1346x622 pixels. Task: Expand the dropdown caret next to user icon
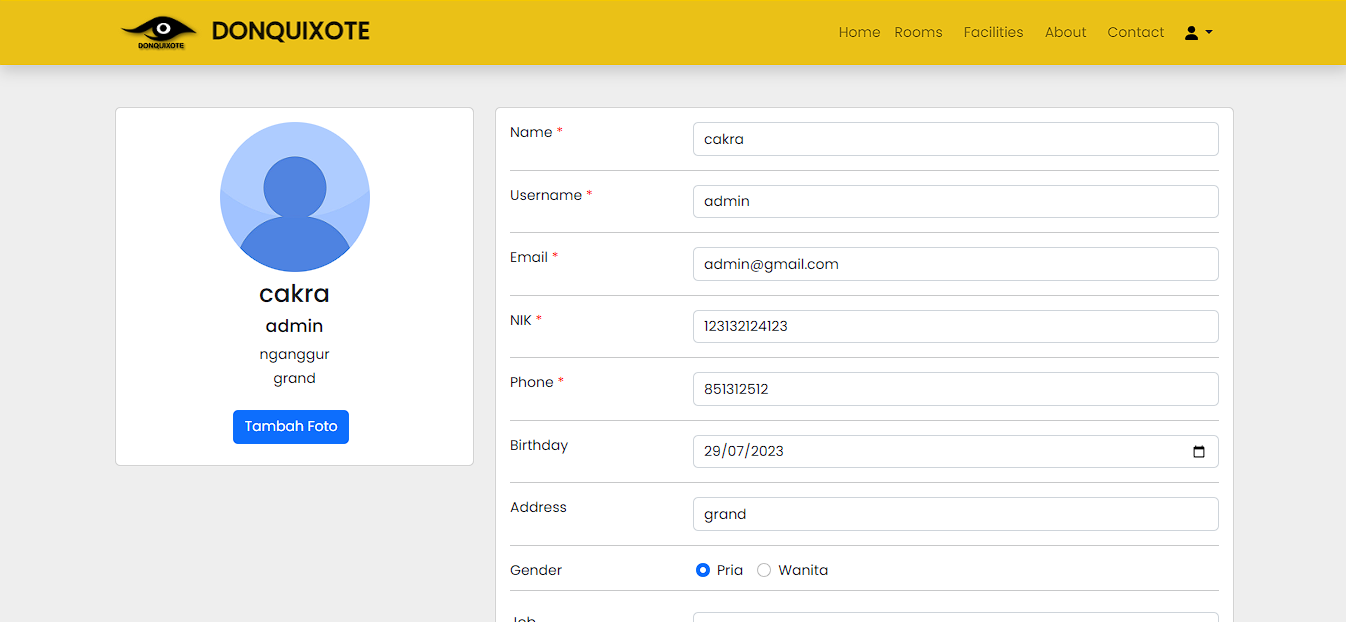pos(1207,33)
